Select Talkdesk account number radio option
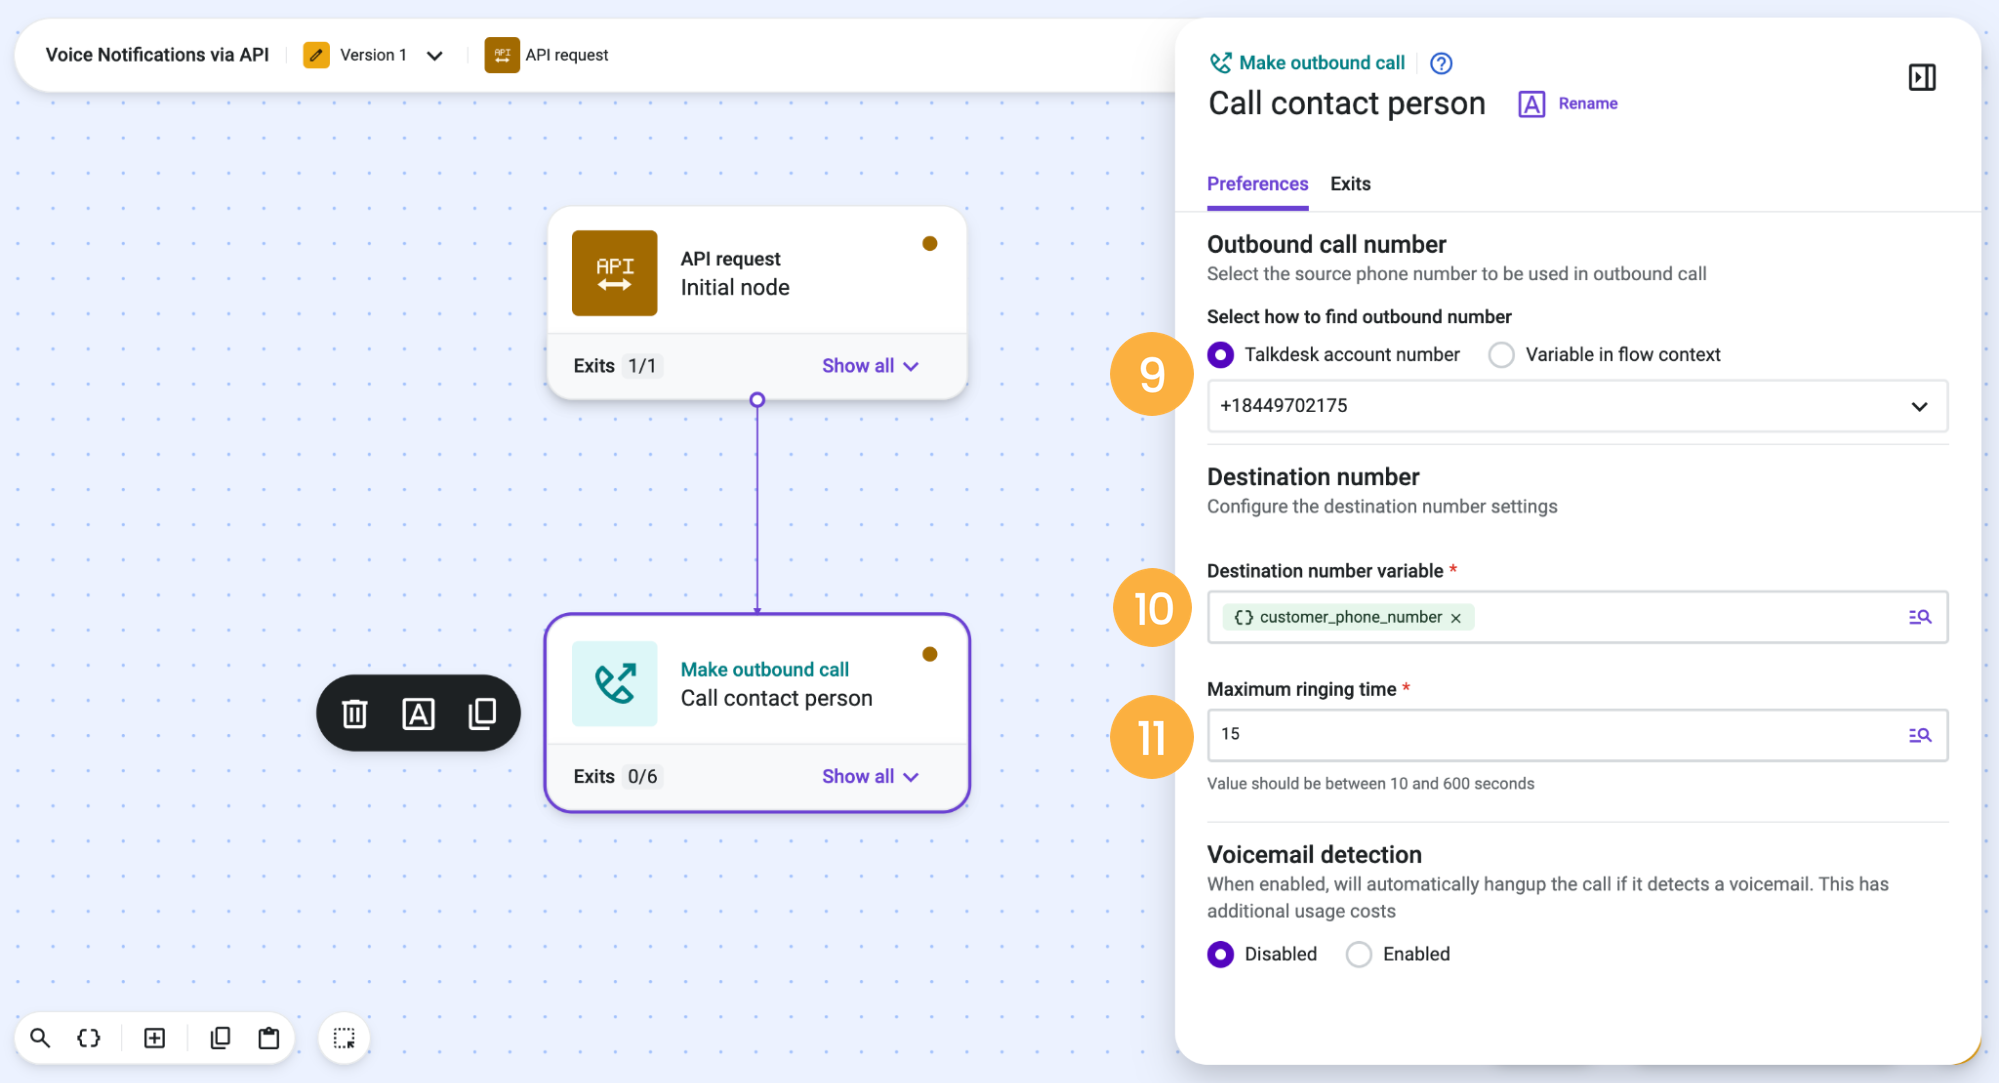This screenshot has width=1999, height=1084. point(1220,354)
